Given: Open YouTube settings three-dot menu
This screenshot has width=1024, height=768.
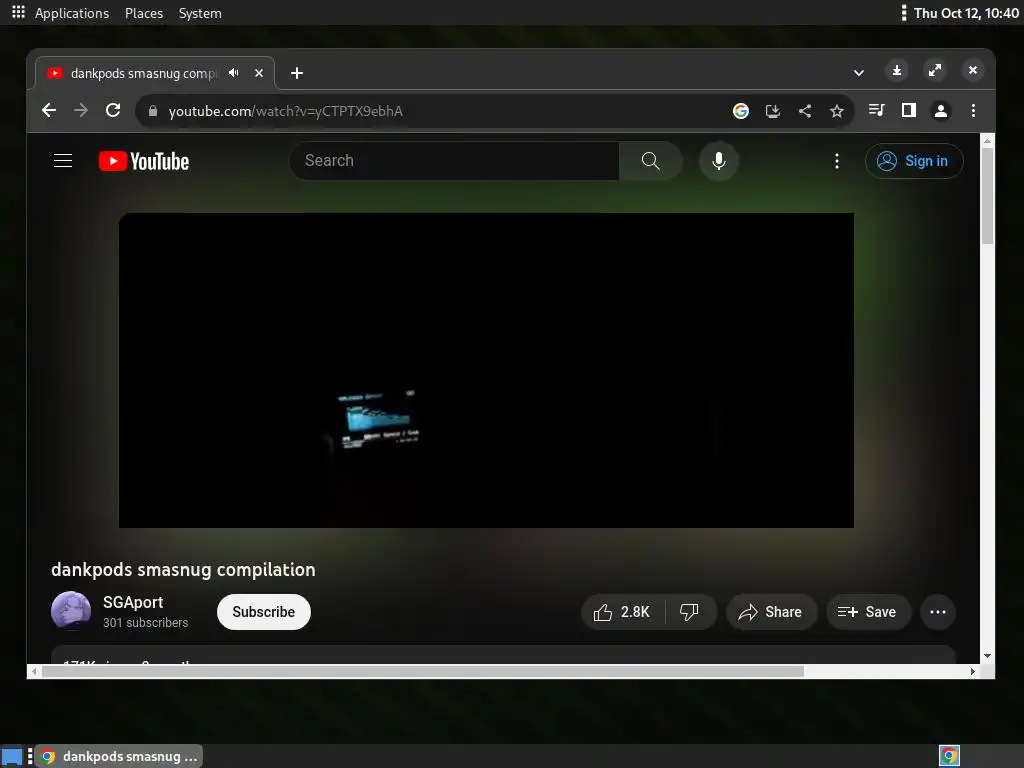Looking at the screenshot, I should [837, 161].
